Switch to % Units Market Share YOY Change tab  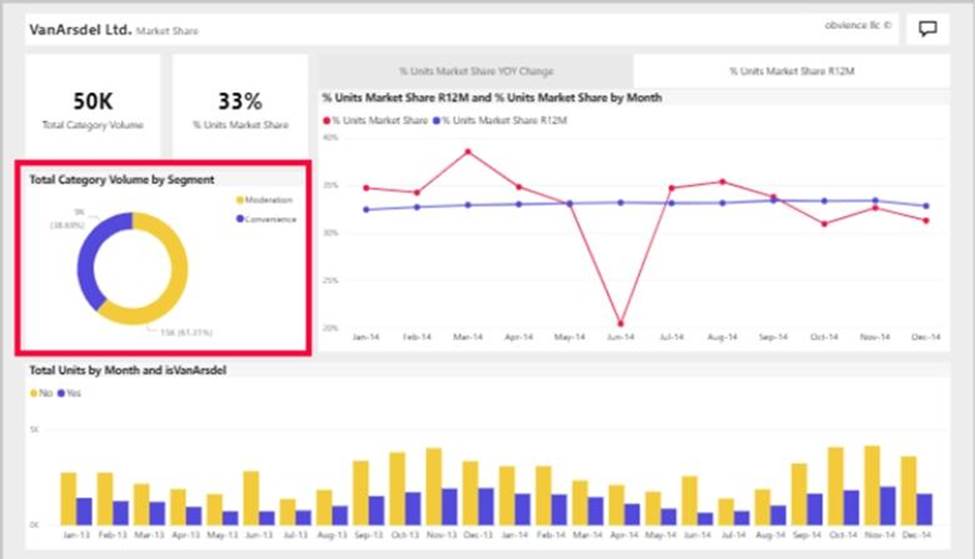coord(476,72)
